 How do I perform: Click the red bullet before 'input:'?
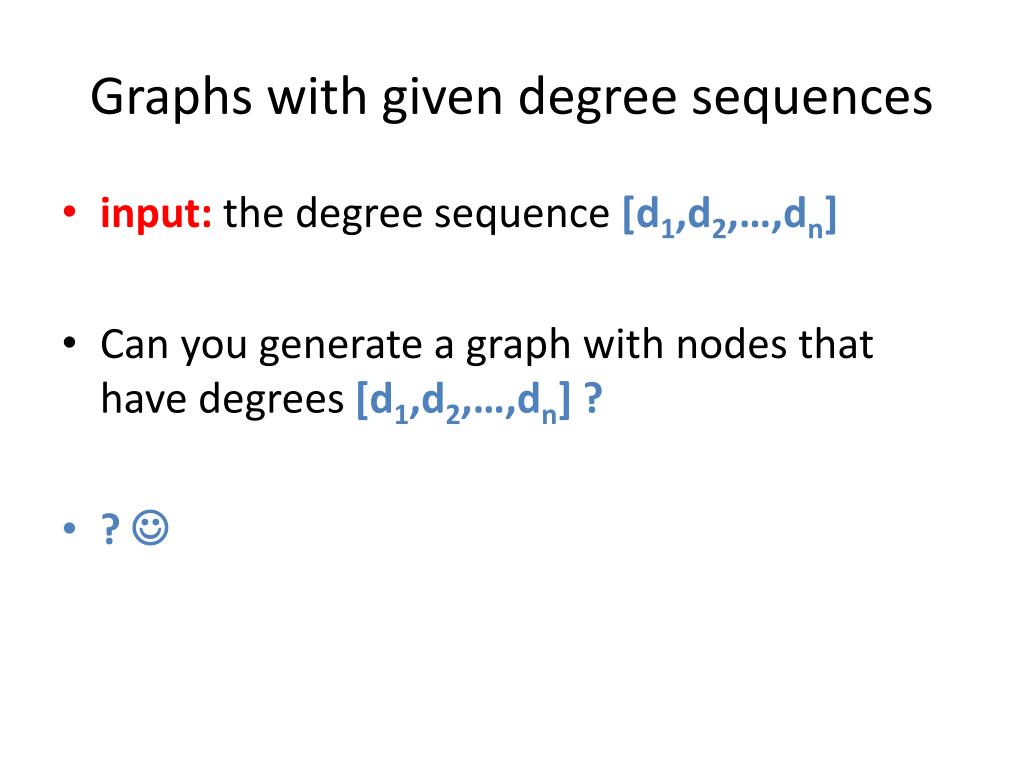(69, 212)
